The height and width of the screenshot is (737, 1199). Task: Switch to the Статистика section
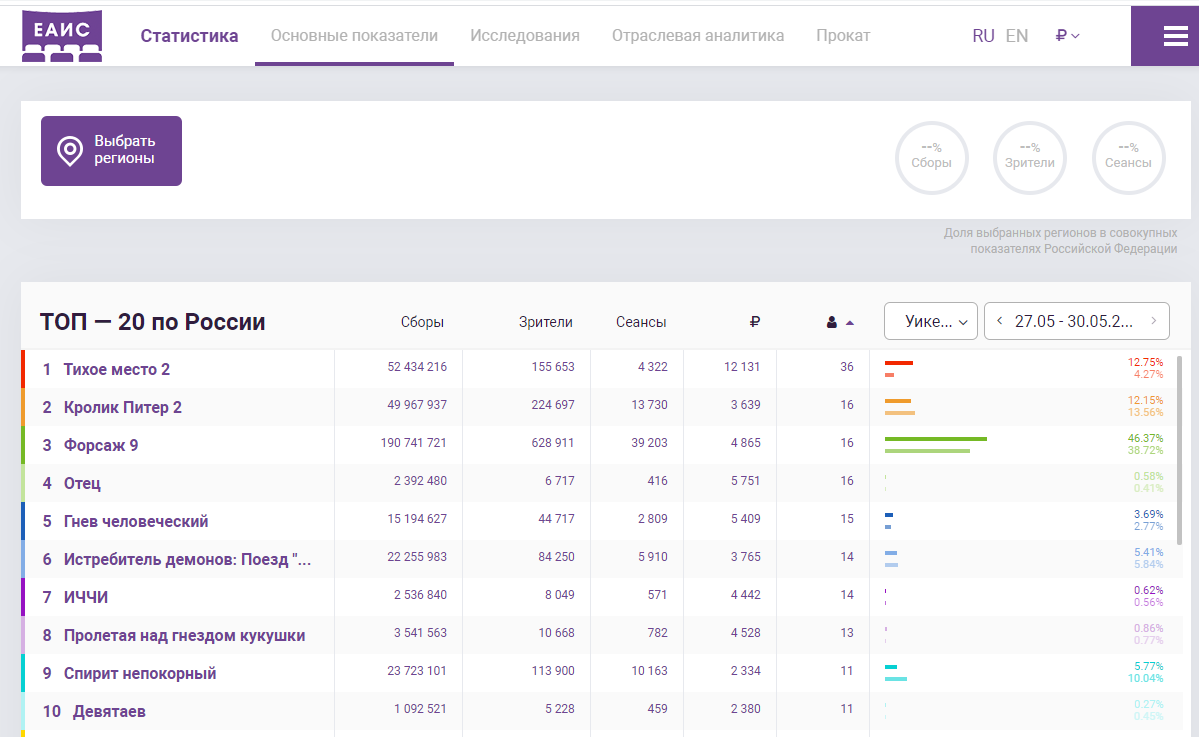[x=189, y=36]
